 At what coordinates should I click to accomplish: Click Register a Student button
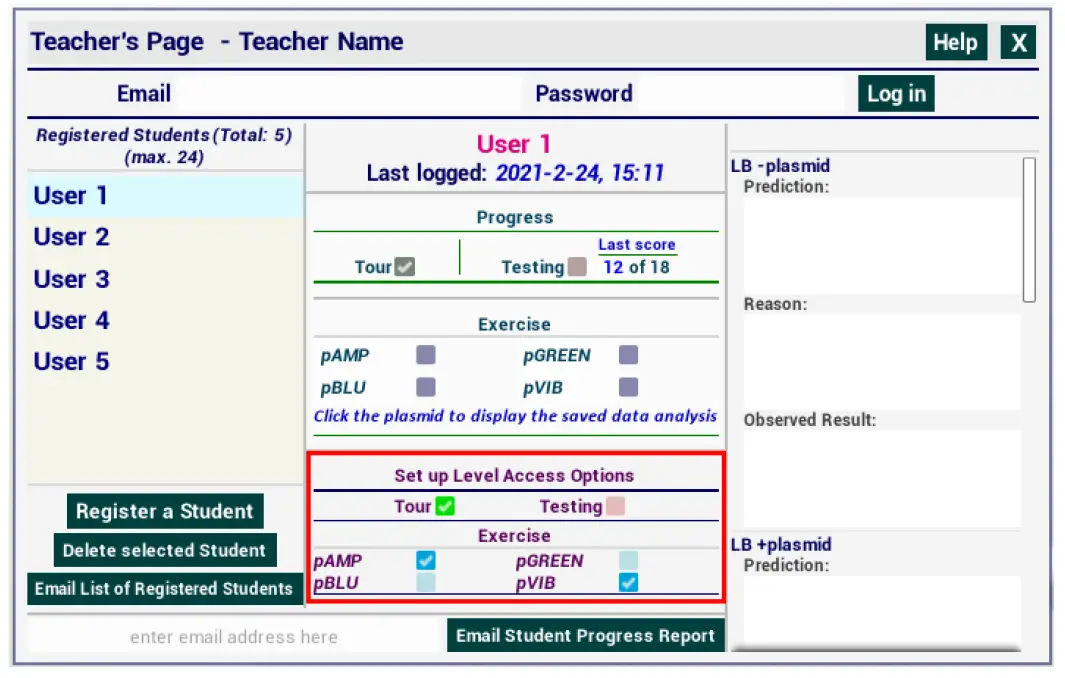[x=165, y=511]
